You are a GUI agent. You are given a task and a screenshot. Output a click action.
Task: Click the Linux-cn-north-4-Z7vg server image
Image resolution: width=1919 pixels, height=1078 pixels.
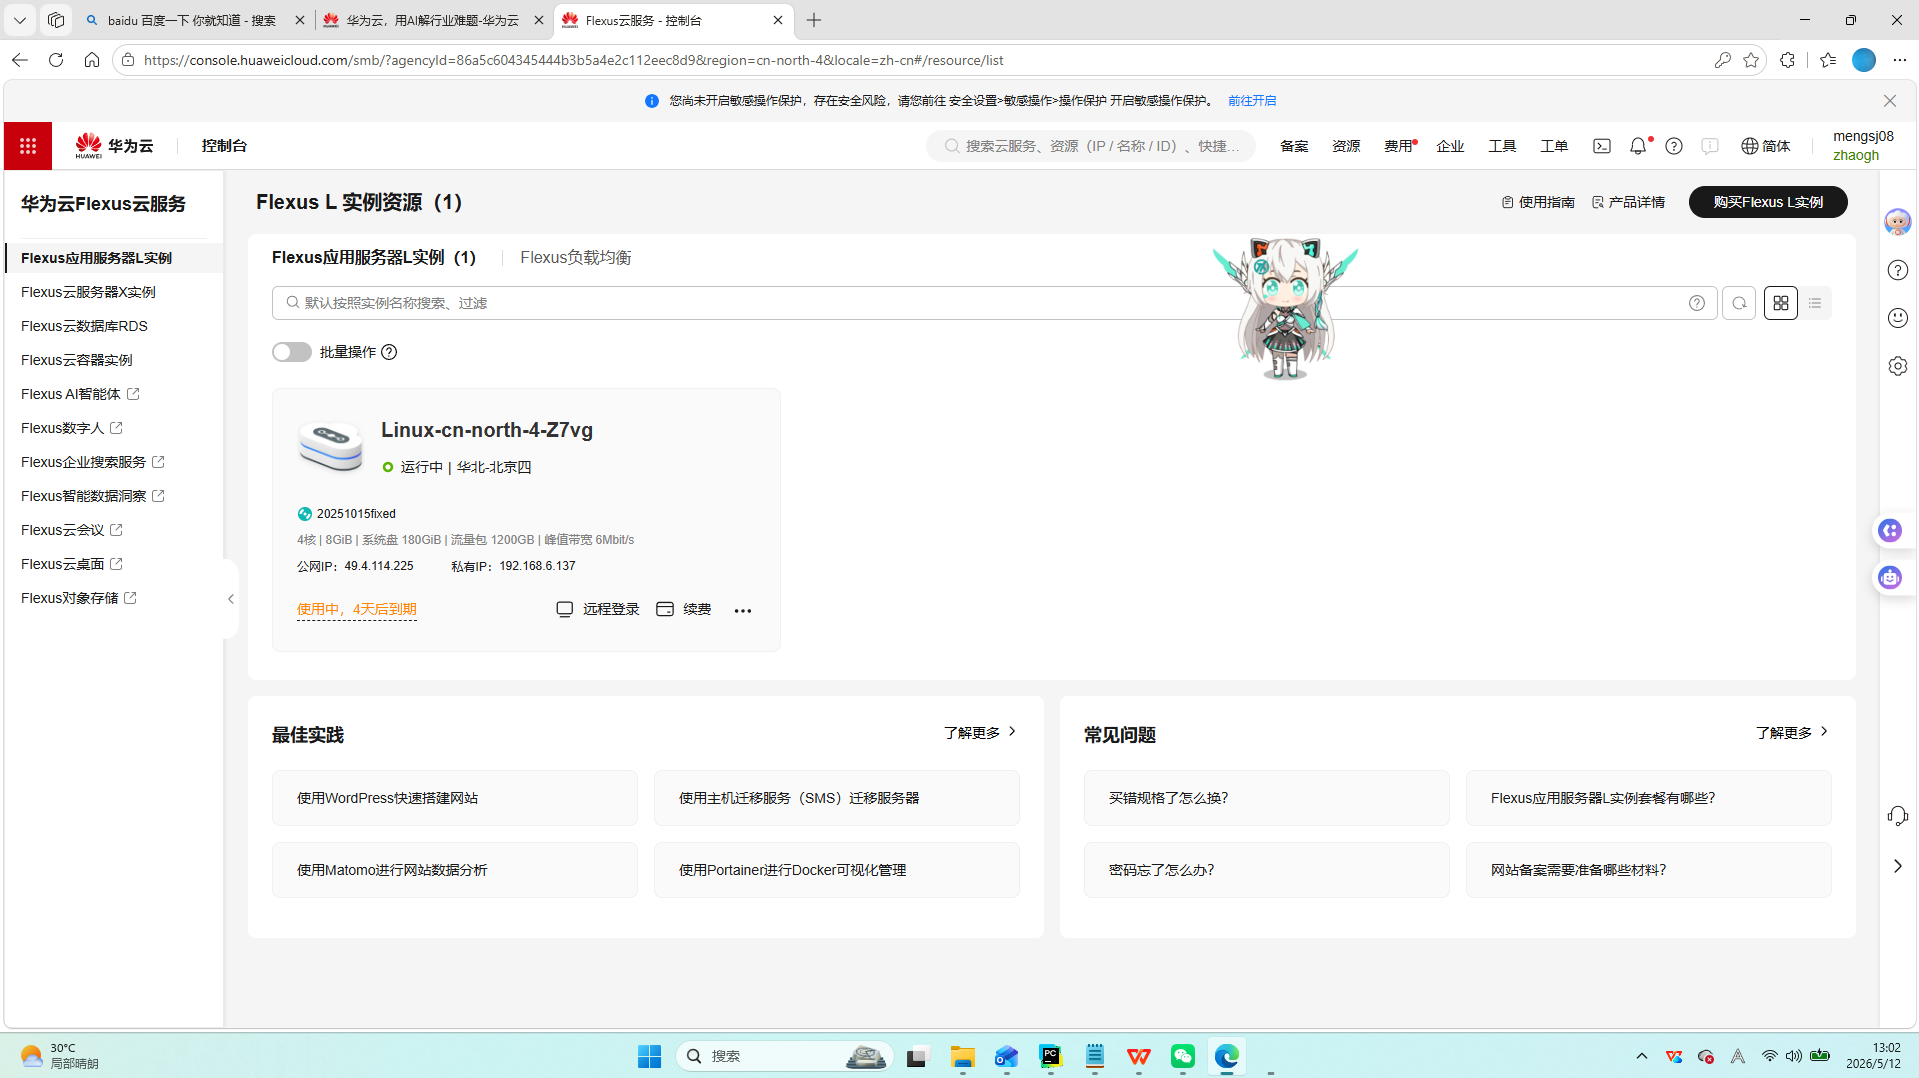pyautogui.click(x=331, y=446)
